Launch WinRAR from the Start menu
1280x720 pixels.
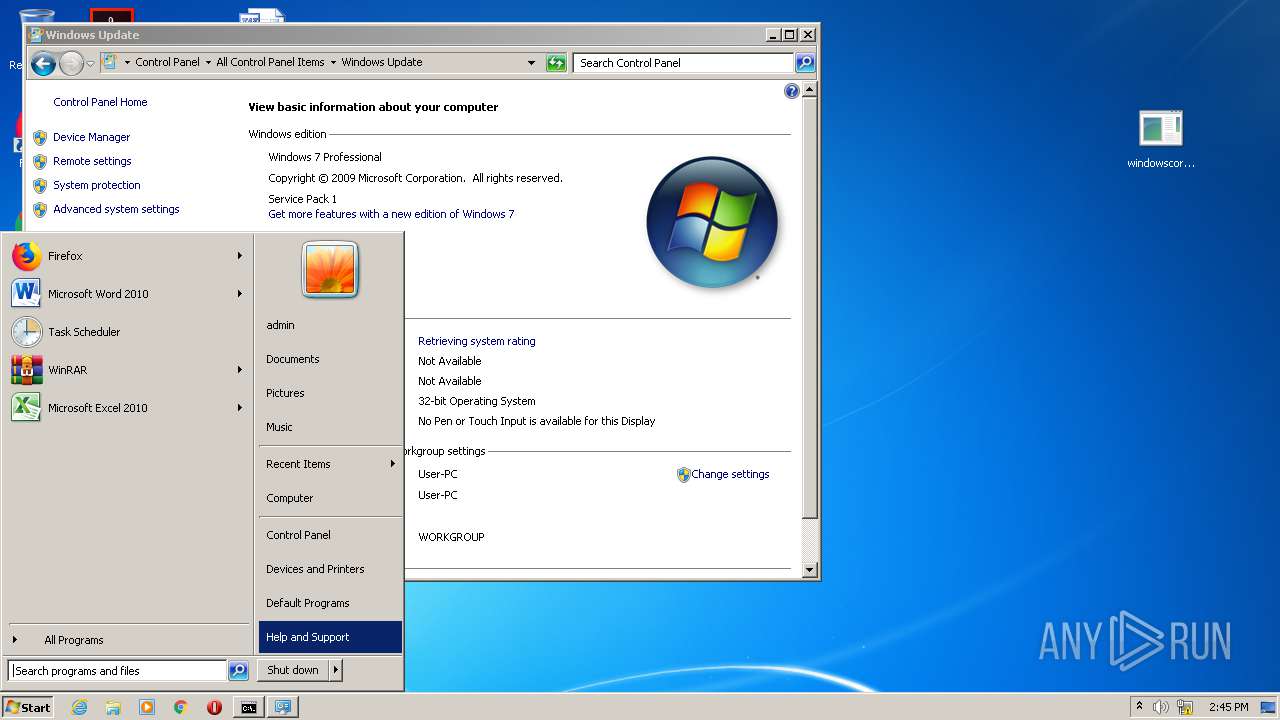127,370
